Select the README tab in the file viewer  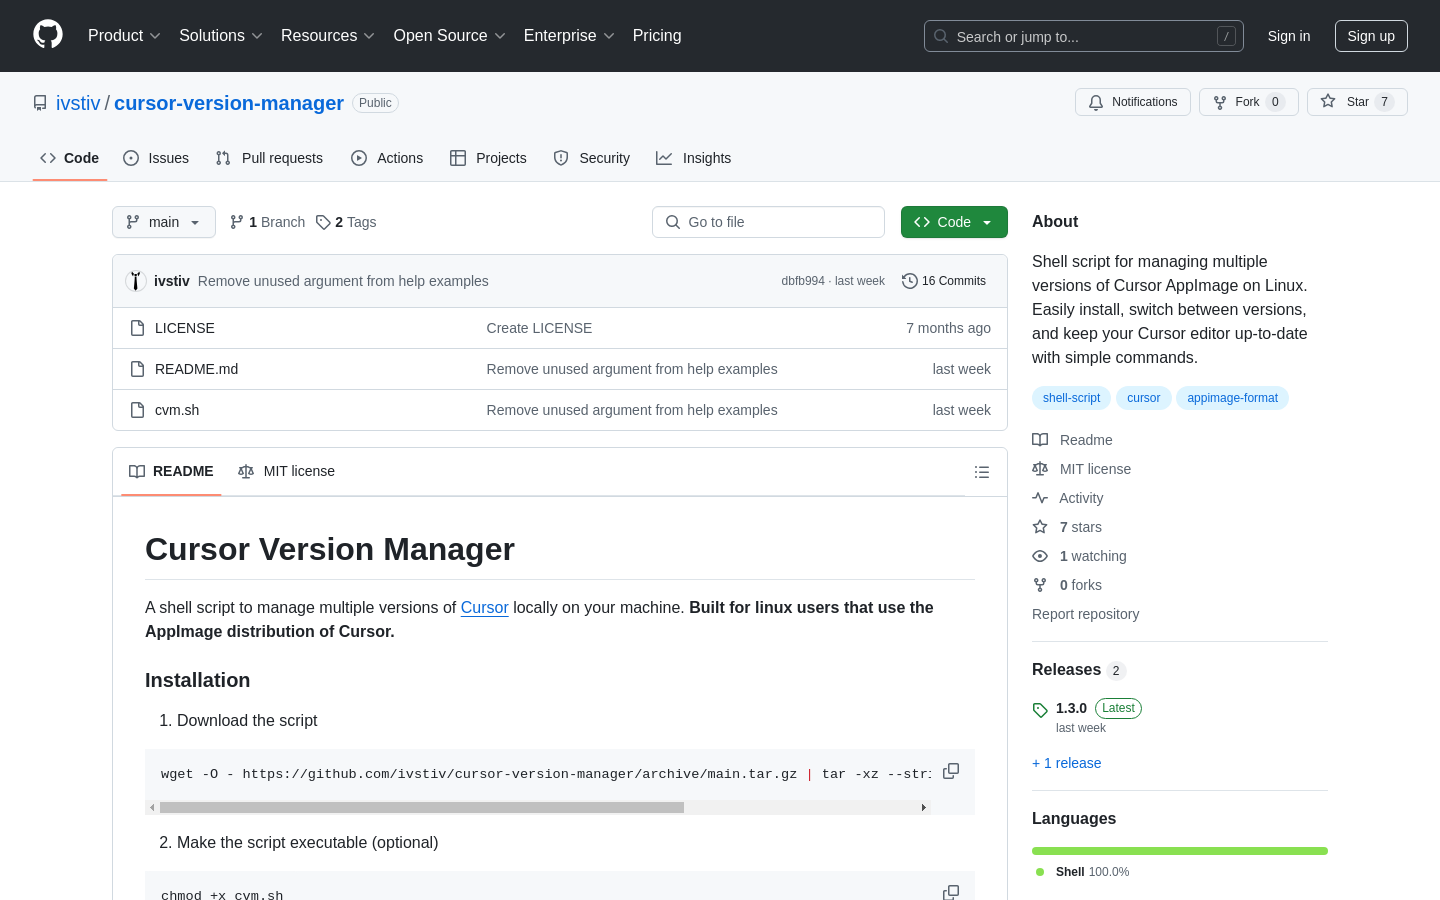click(x=171, y=471)
